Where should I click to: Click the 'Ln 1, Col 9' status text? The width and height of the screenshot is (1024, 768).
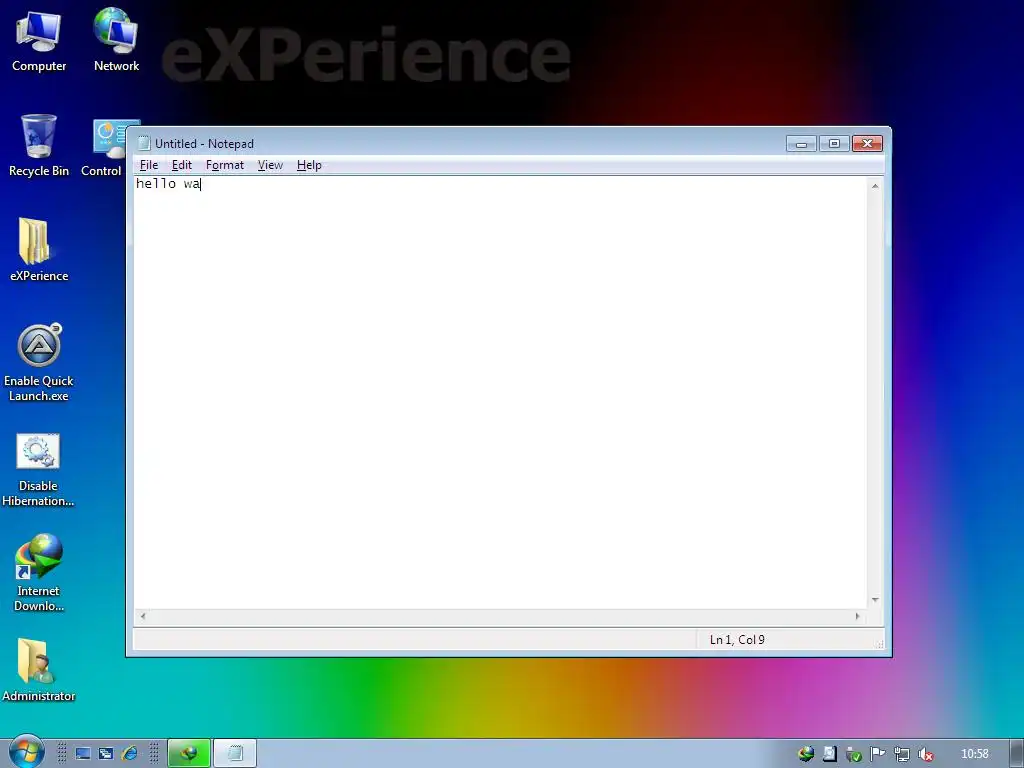click(x=737, y=640)
